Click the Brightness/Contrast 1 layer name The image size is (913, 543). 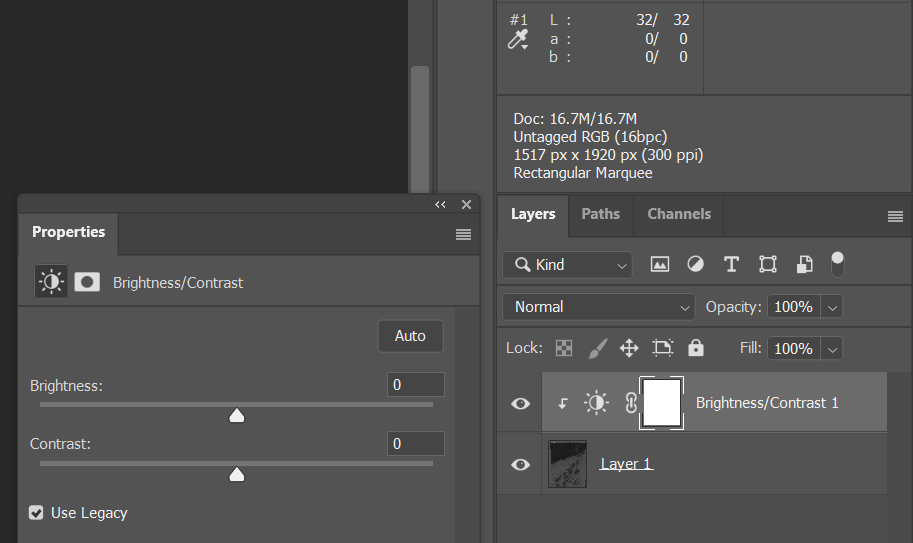point(767,403)
